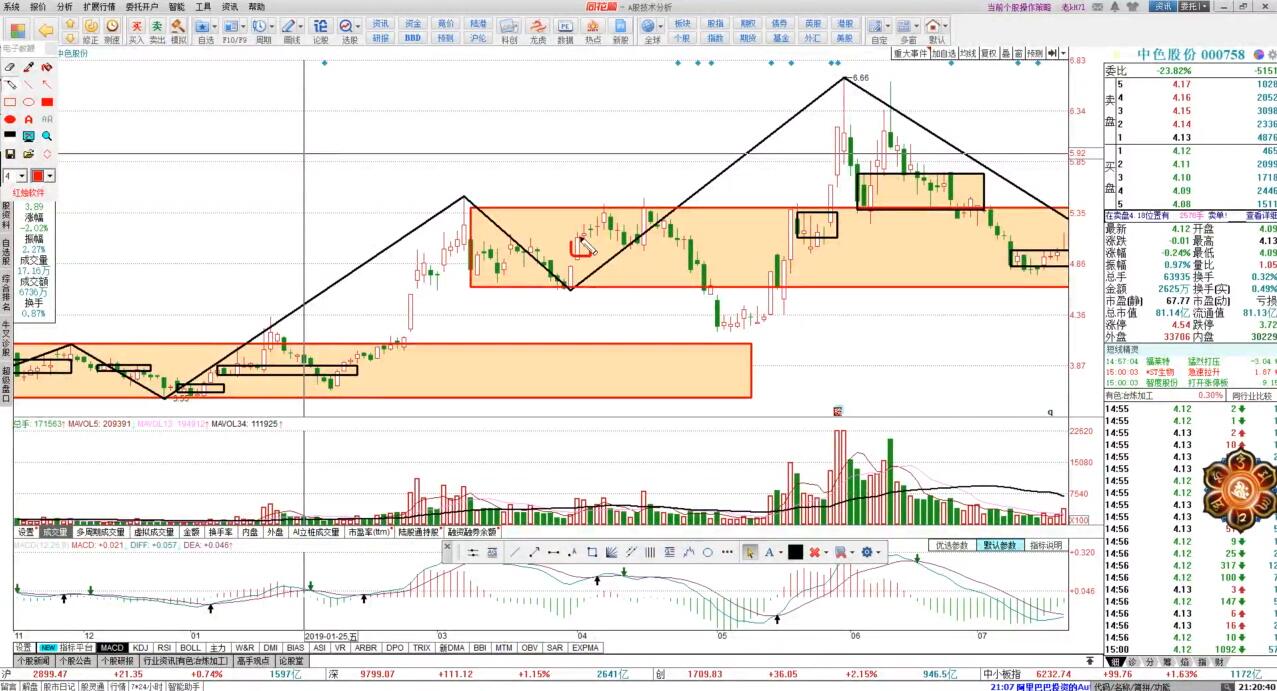The height and width of the screenshot is (691, 1277).
Task: Click the black color swatch in floating toolbar
Action: (795, 552)
